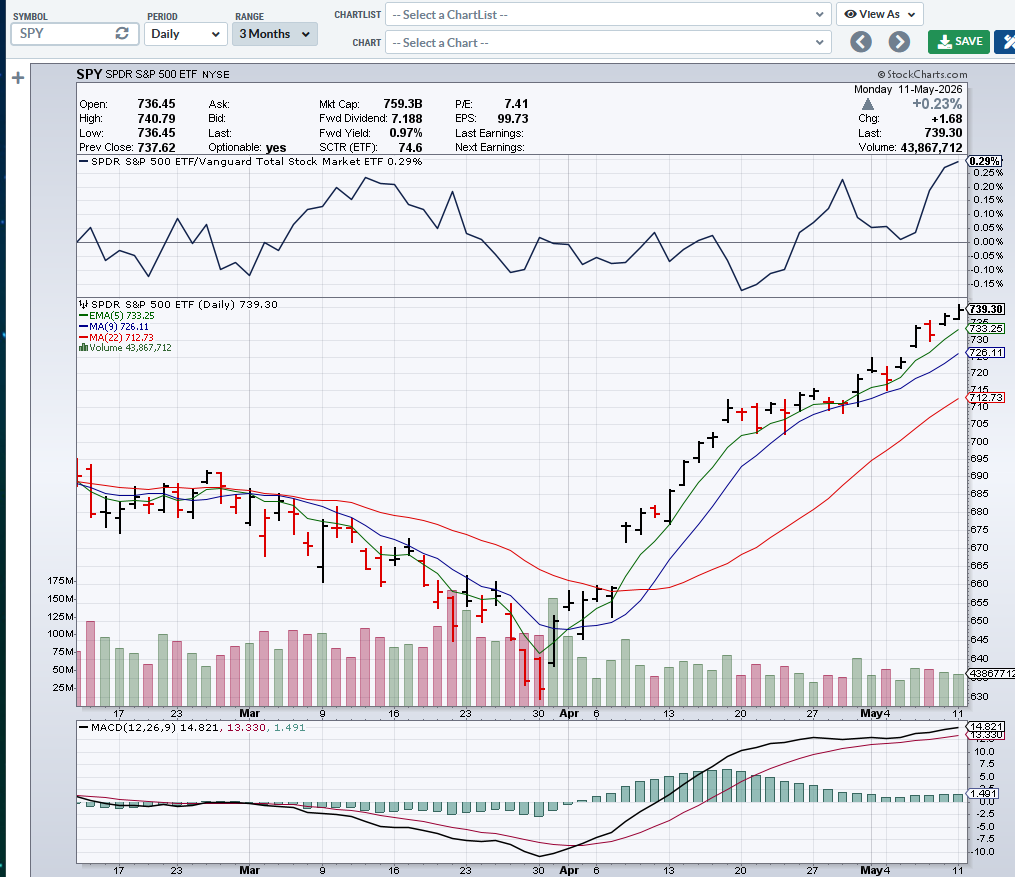The image size is (1015, 877).
Task: Click the 733.25 EMA axis tag
Action: coord(986,329)
